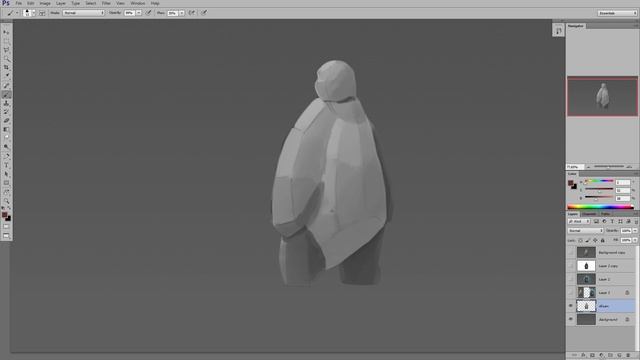Select the Clone Stamp tool
The height and width of the screenshot is (360, 640).
(x=6, y=103)
